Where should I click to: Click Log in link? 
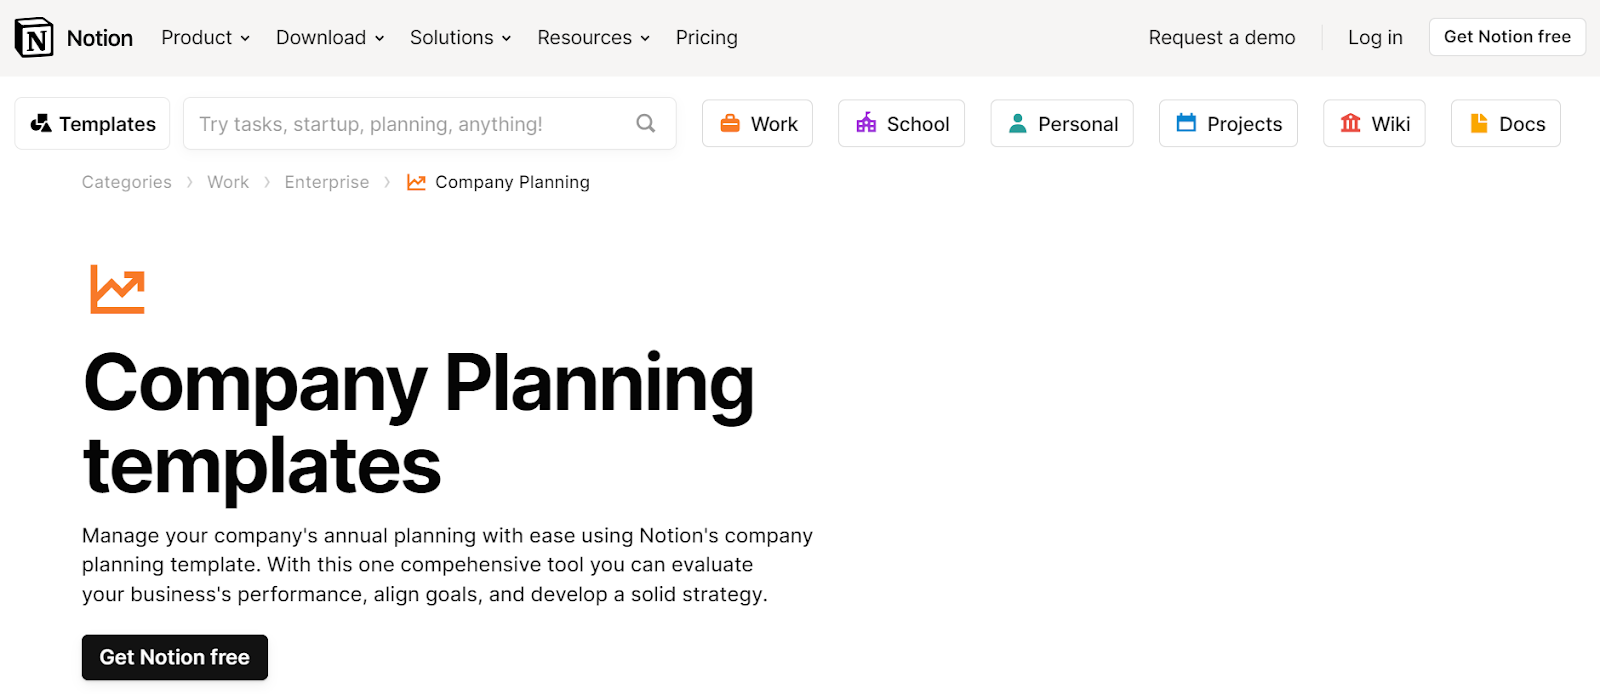pos(1375,38)
